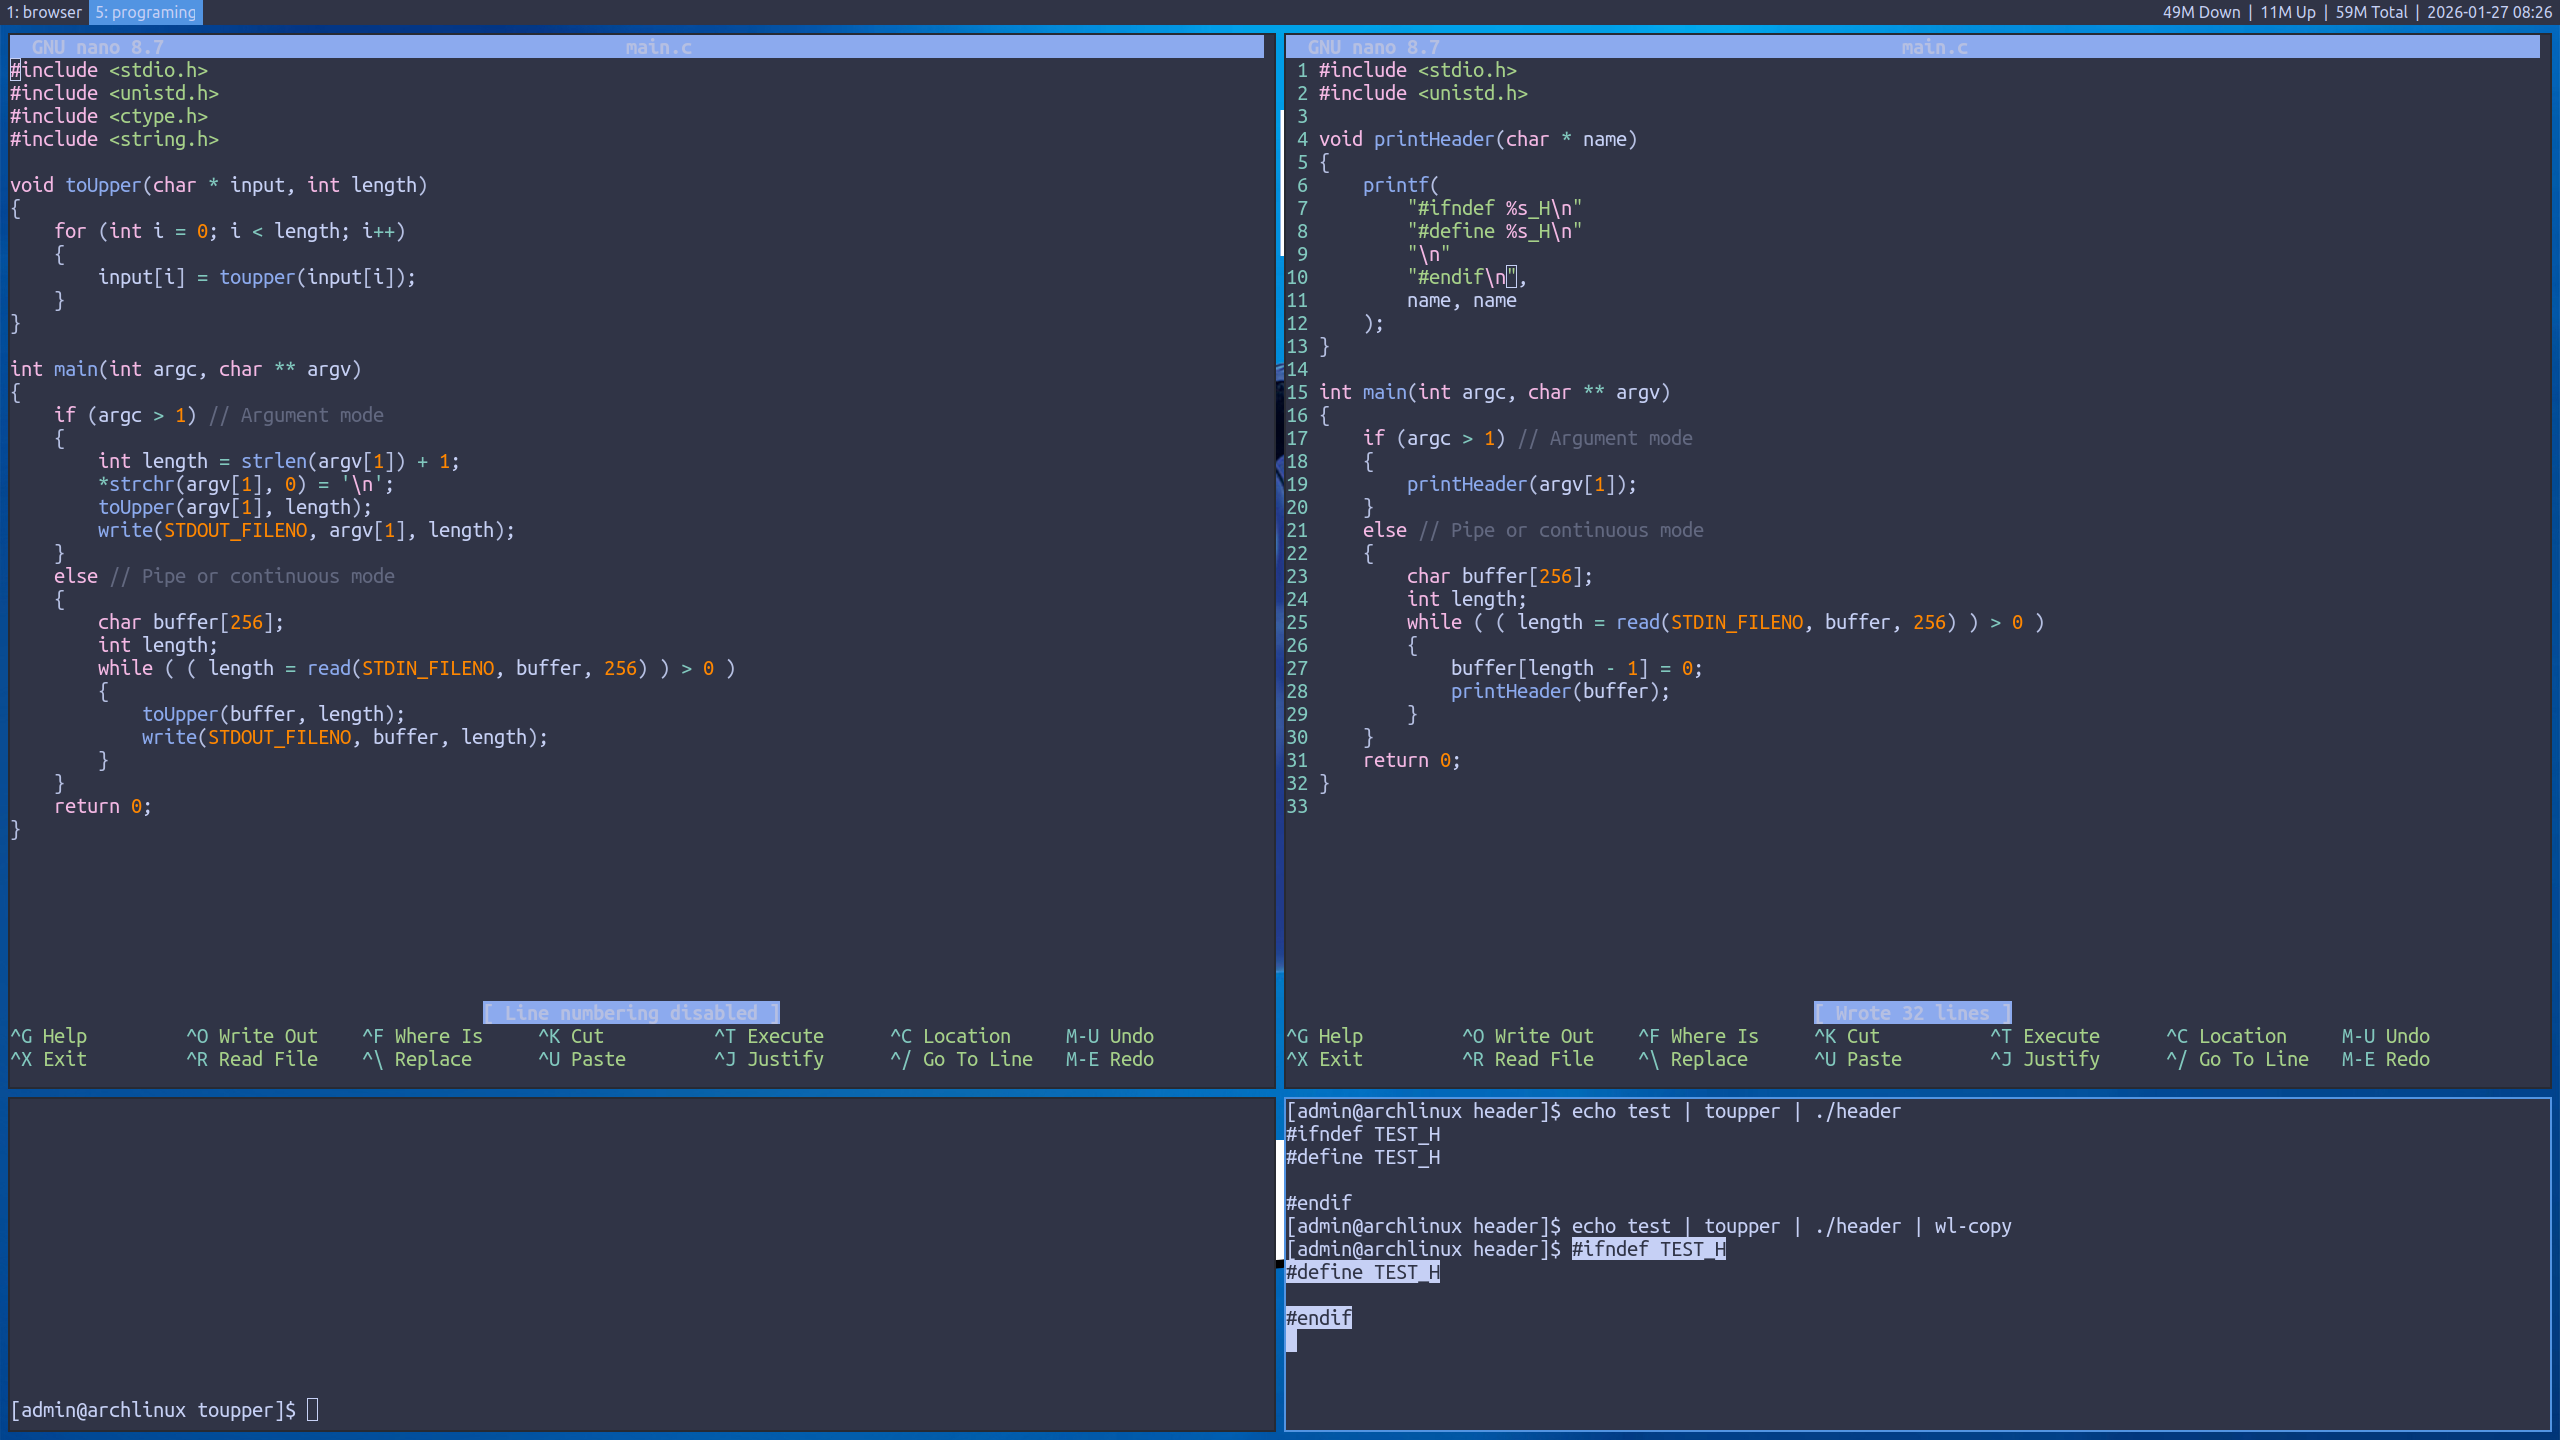Click ^/ Go To Line in left nano

(961, 1059)
